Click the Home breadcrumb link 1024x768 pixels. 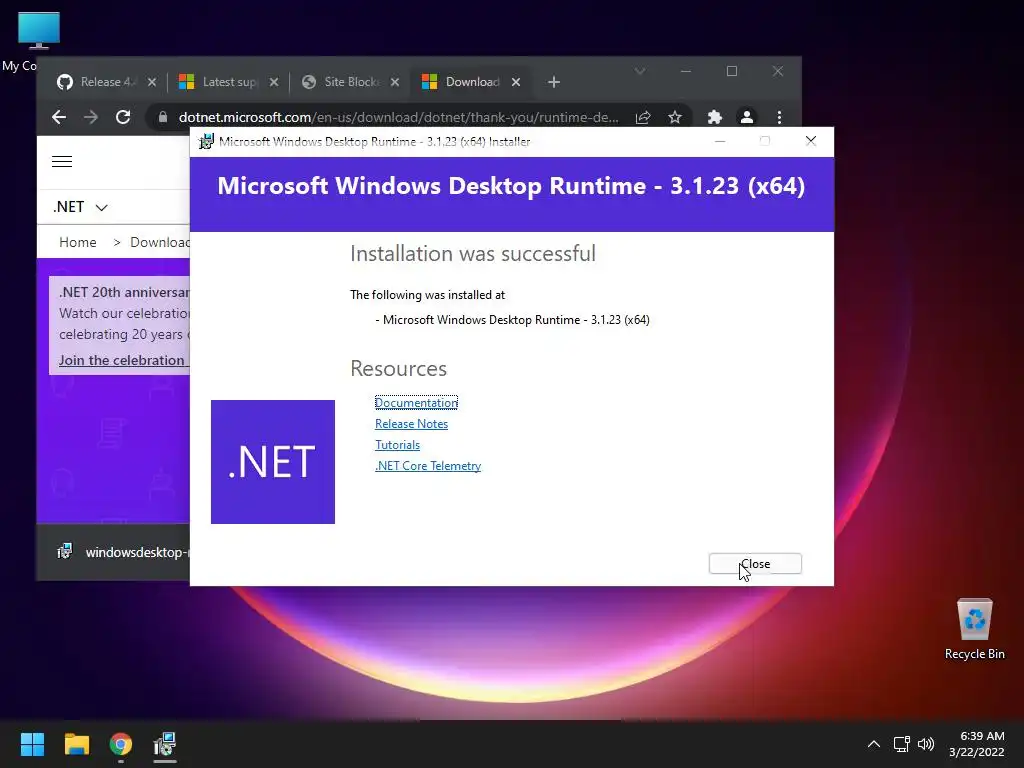[78, 242]
